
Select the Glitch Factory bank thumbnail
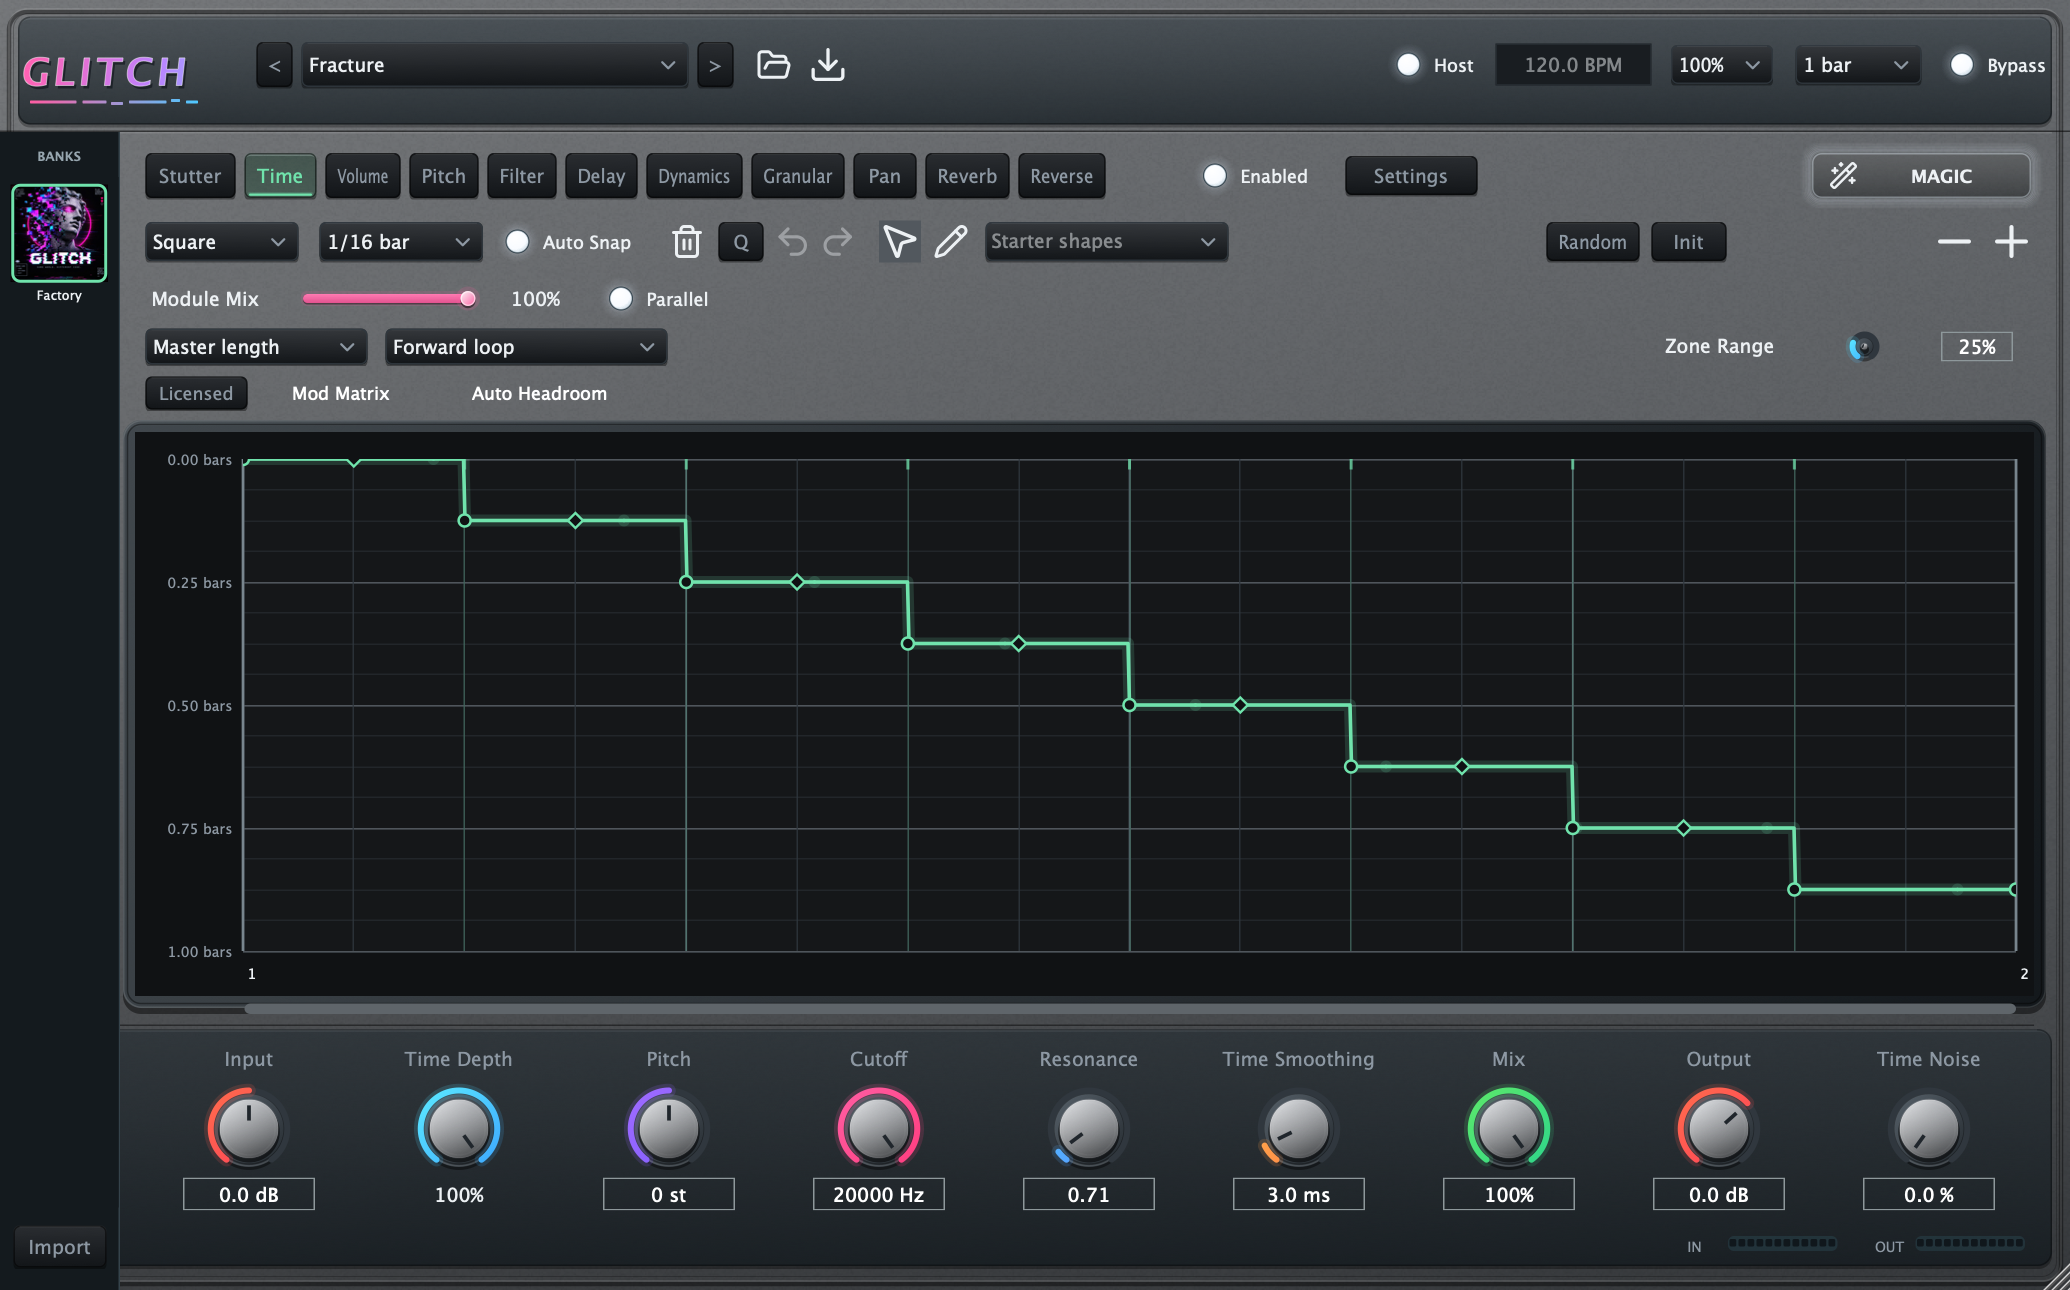point(59,233)
